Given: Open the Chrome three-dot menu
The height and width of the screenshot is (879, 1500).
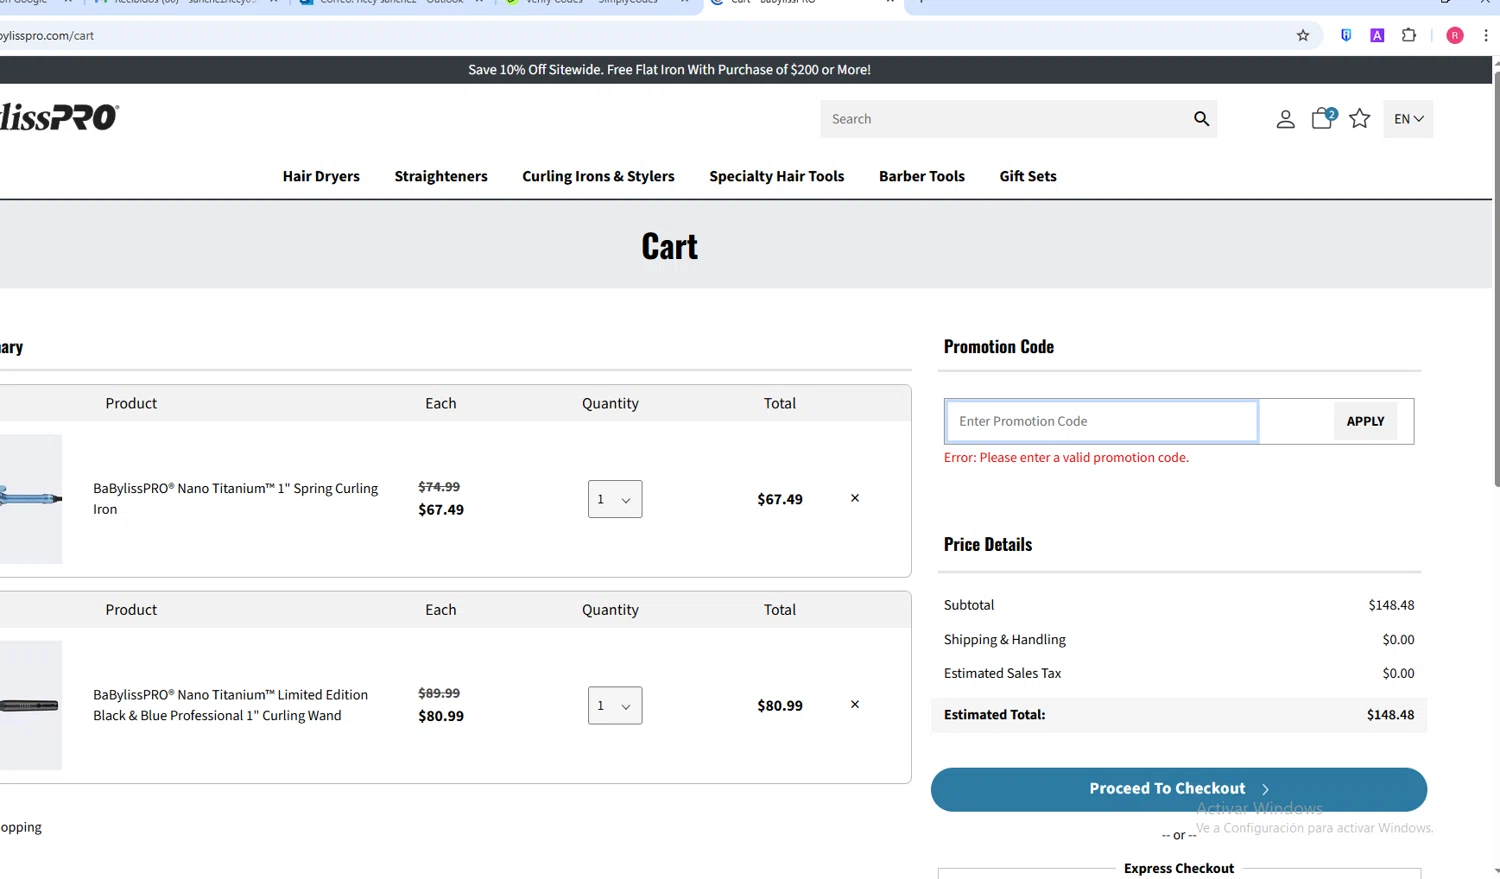Looking at the screenshot, I should 1486,35.
